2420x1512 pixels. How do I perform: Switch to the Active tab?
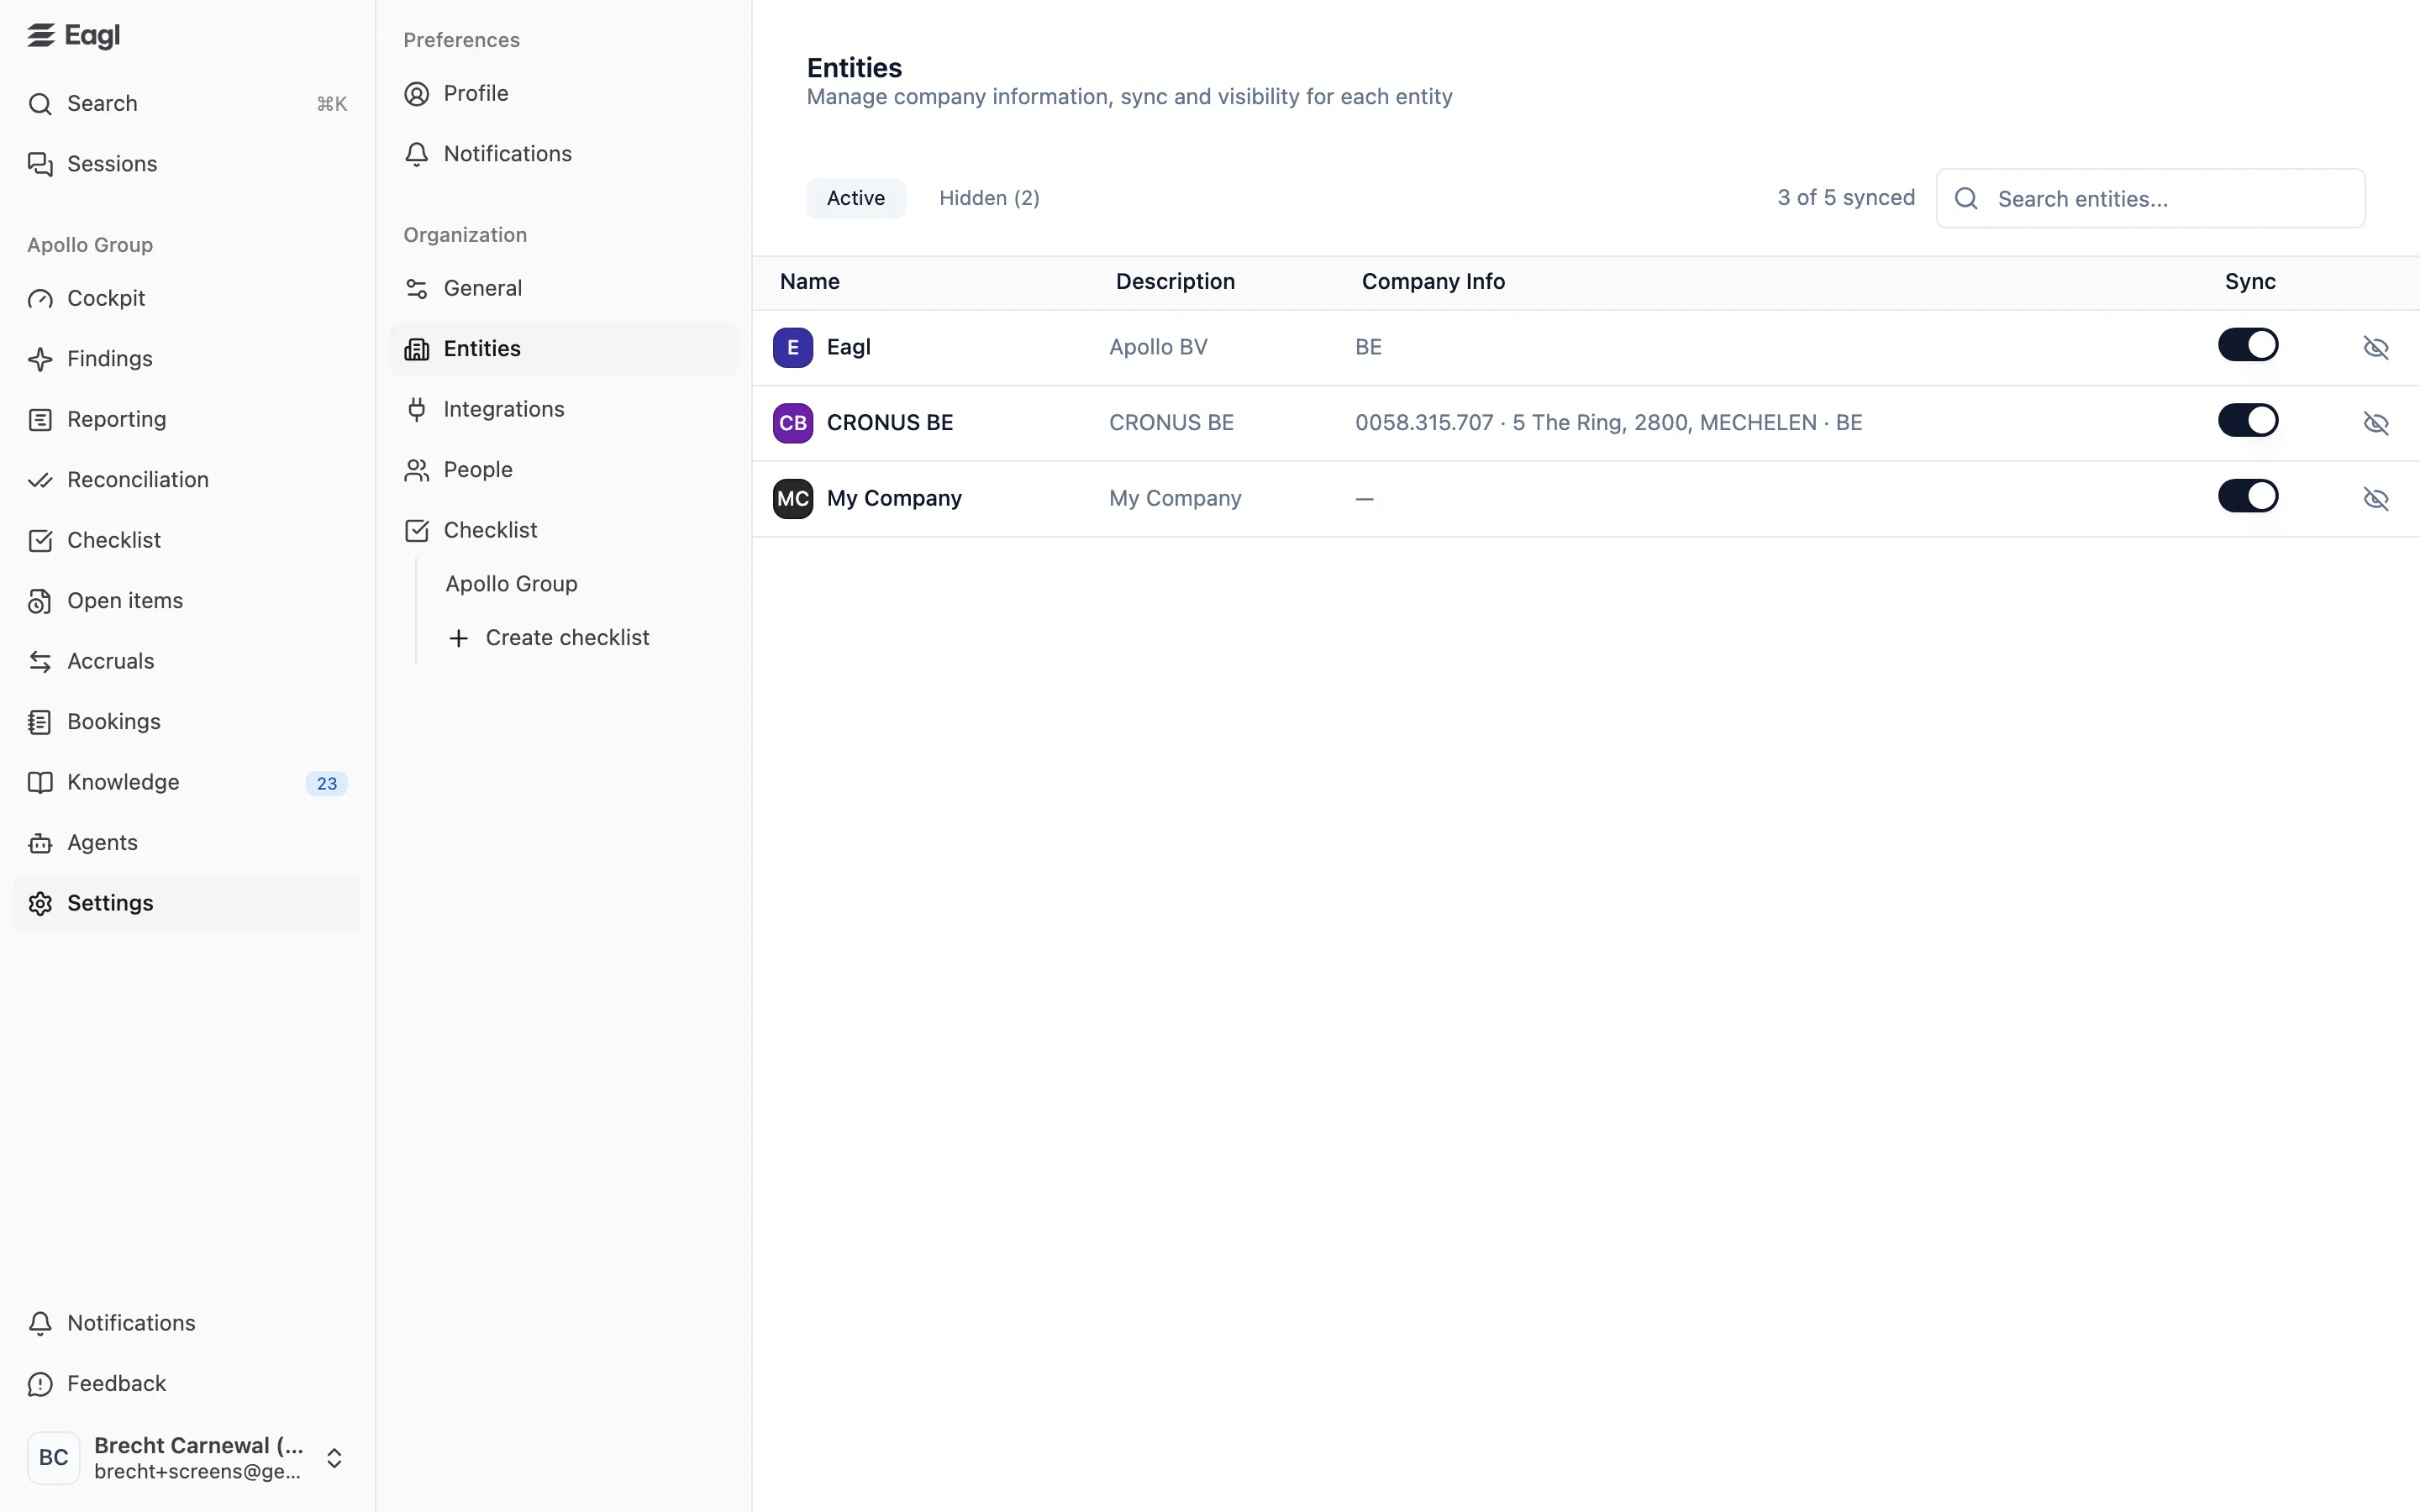[x=856, y=198]
